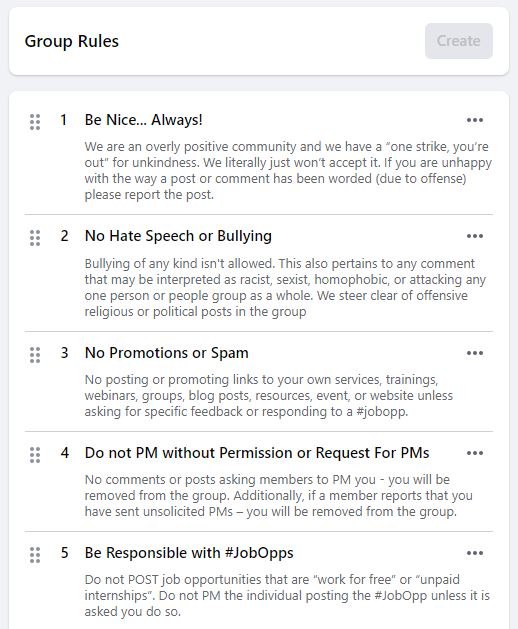This screenshot has height=629, width=518.
Task: Click drag handle of rule 4
Action: (x=35, y=455)
